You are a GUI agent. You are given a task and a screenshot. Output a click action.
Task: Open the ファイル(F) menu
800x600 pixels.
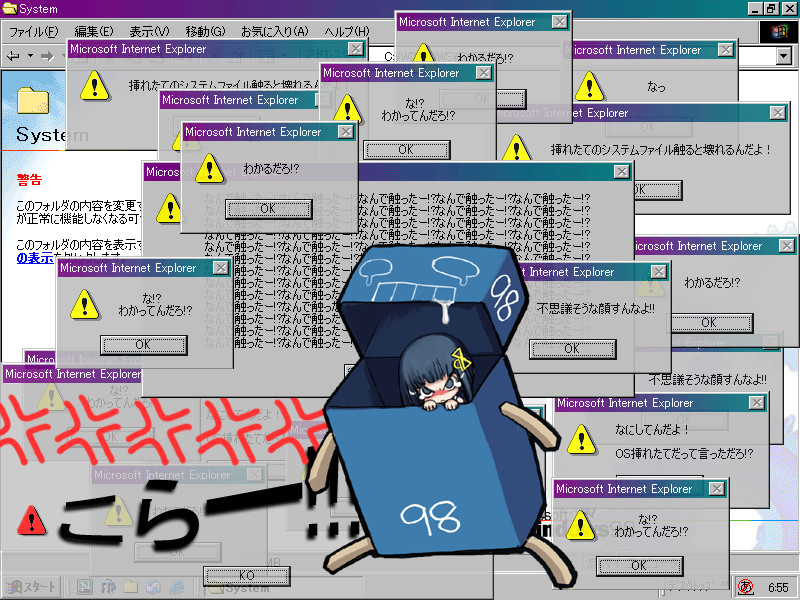33,32
